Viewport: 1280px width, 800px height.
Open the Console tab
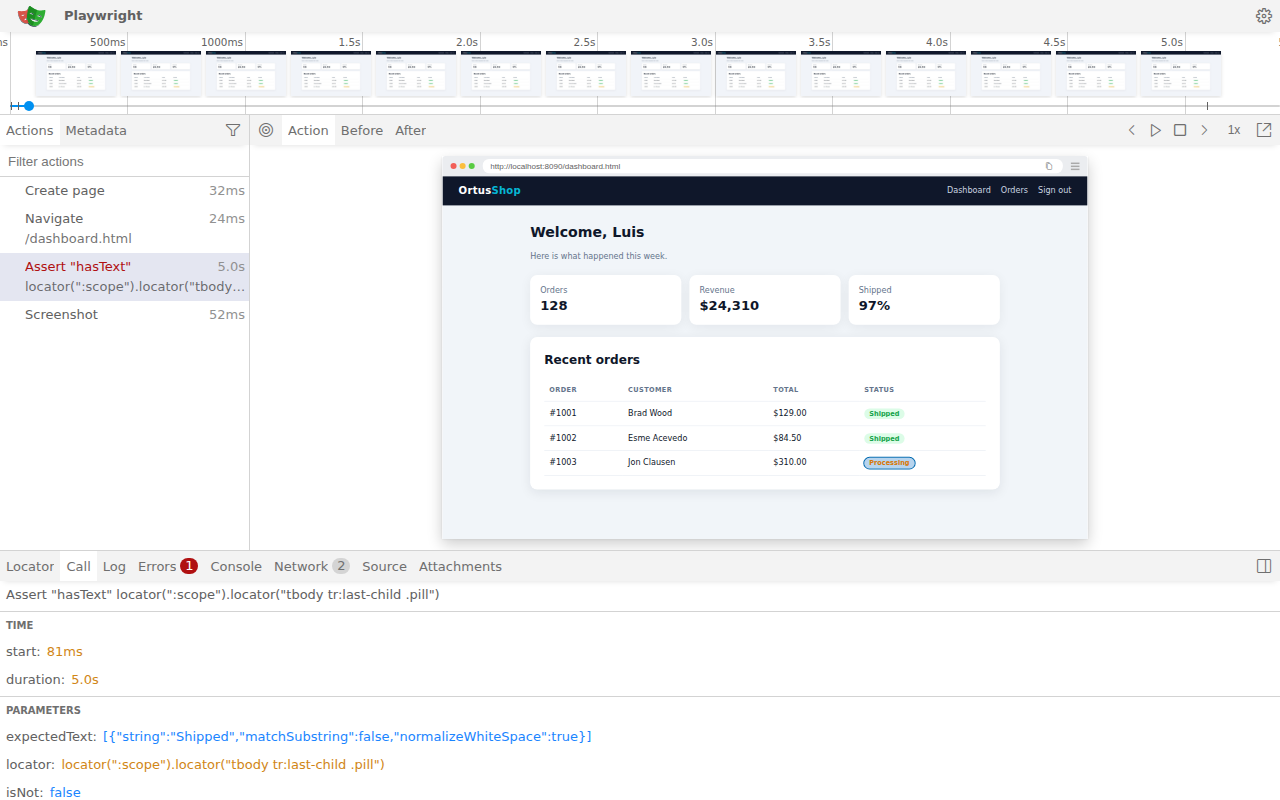236,566
